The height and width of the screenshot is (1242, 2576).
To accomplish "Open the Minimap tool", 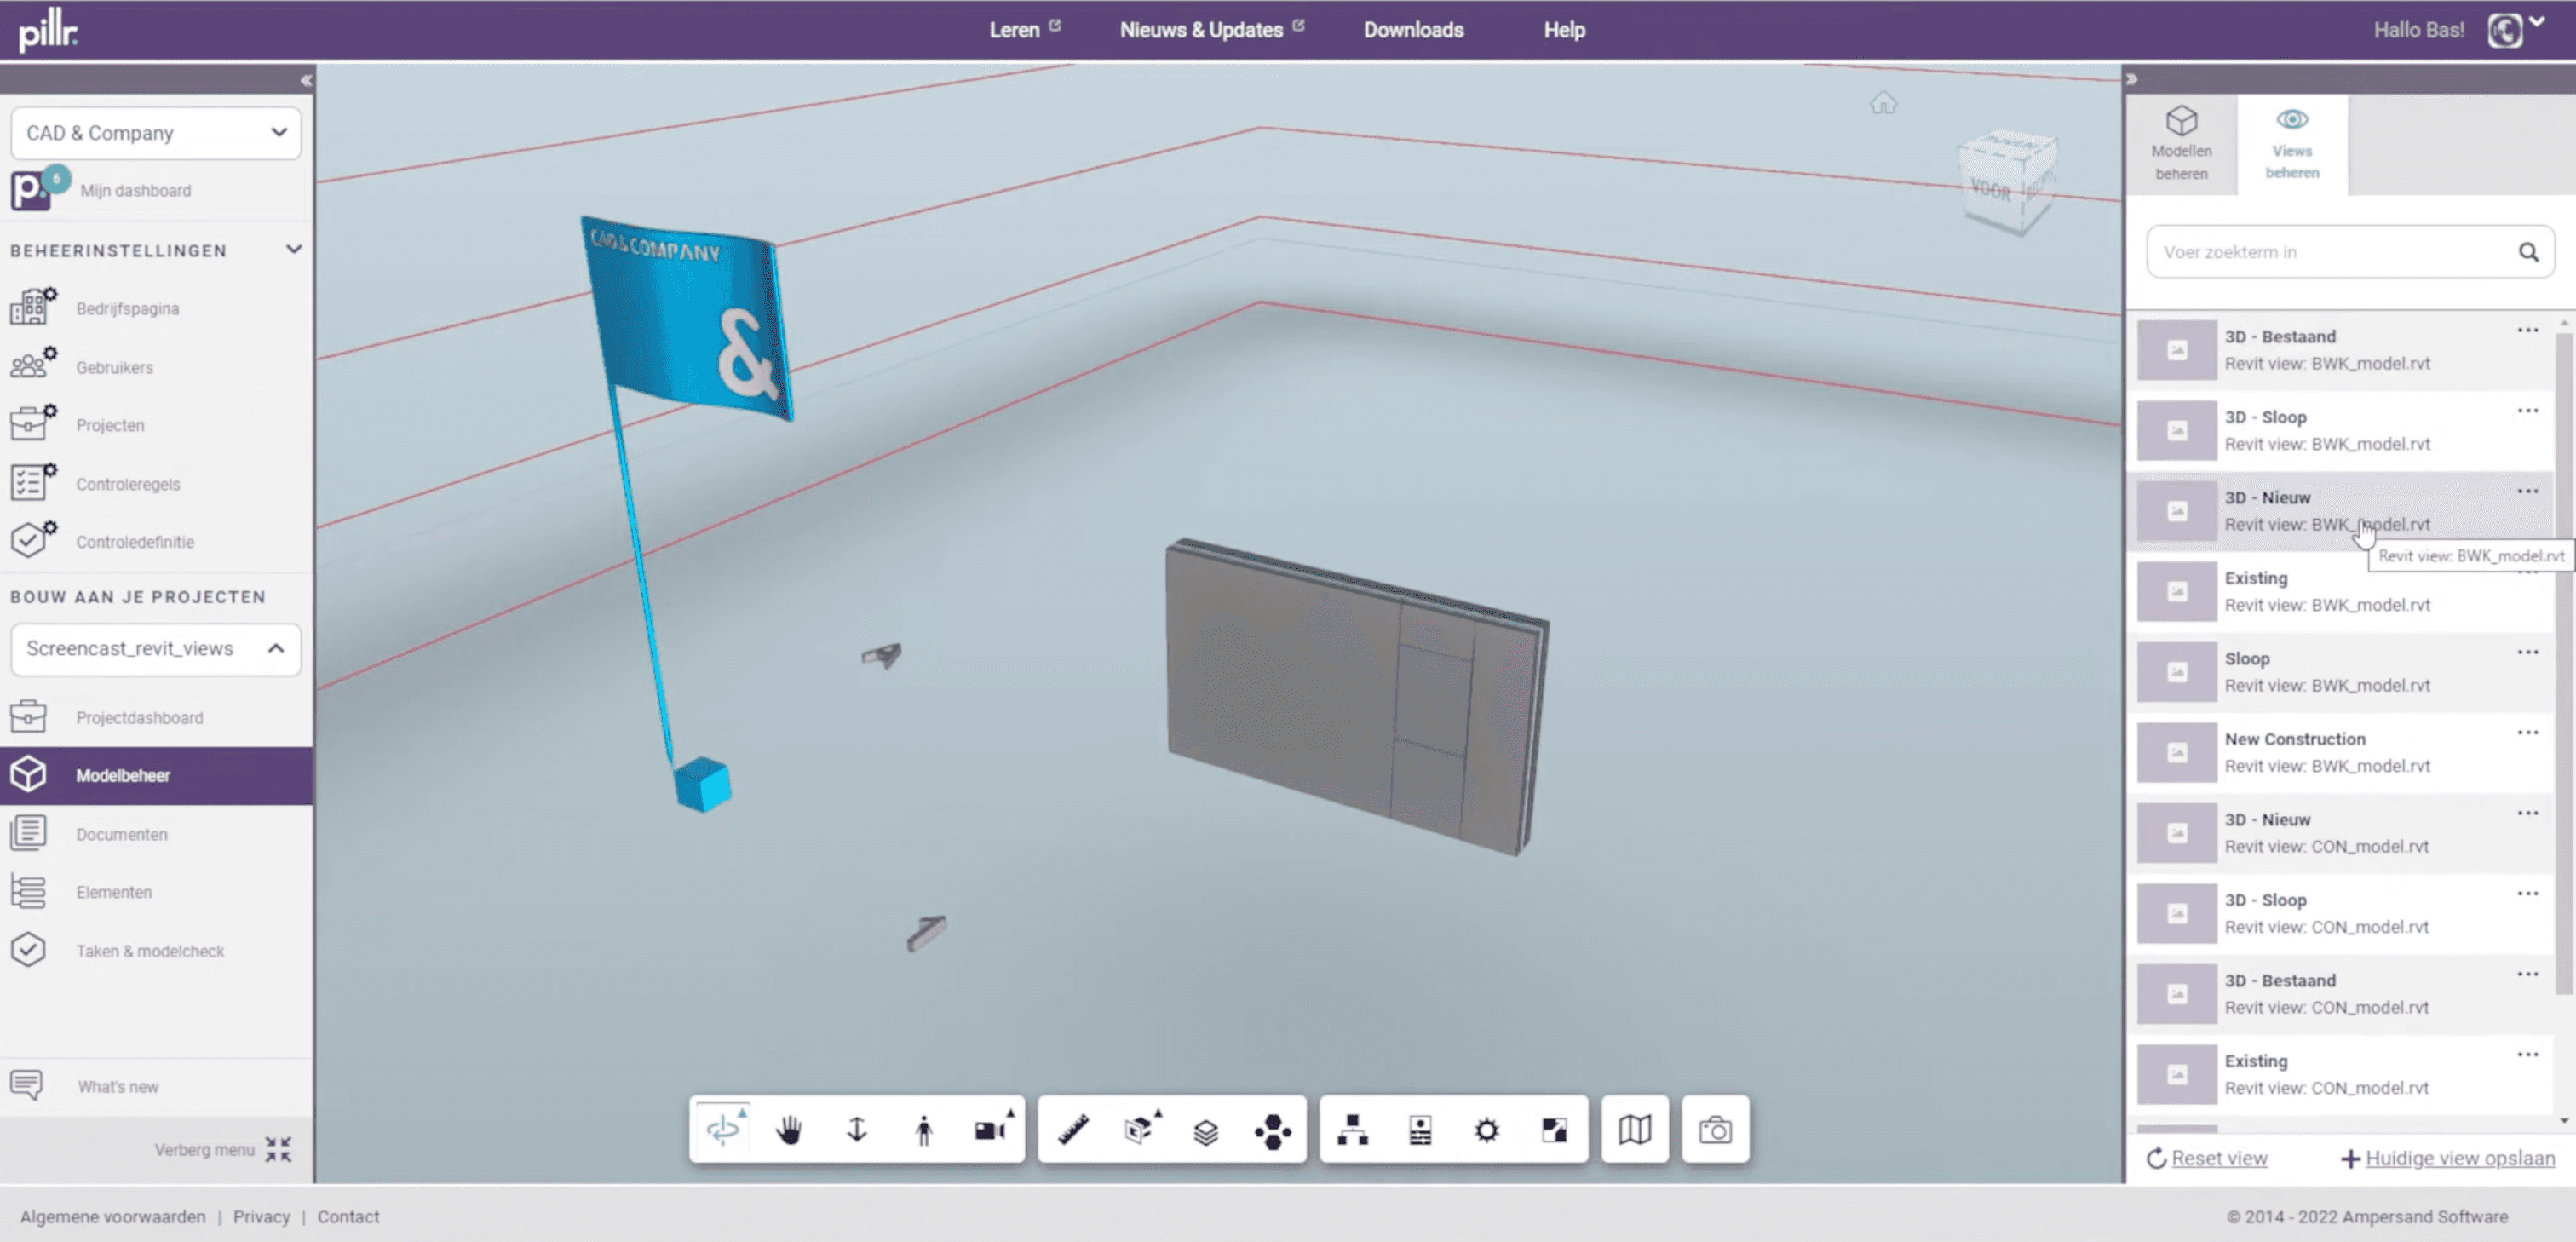I will pyautogui.click(x=1634, y=1130).
